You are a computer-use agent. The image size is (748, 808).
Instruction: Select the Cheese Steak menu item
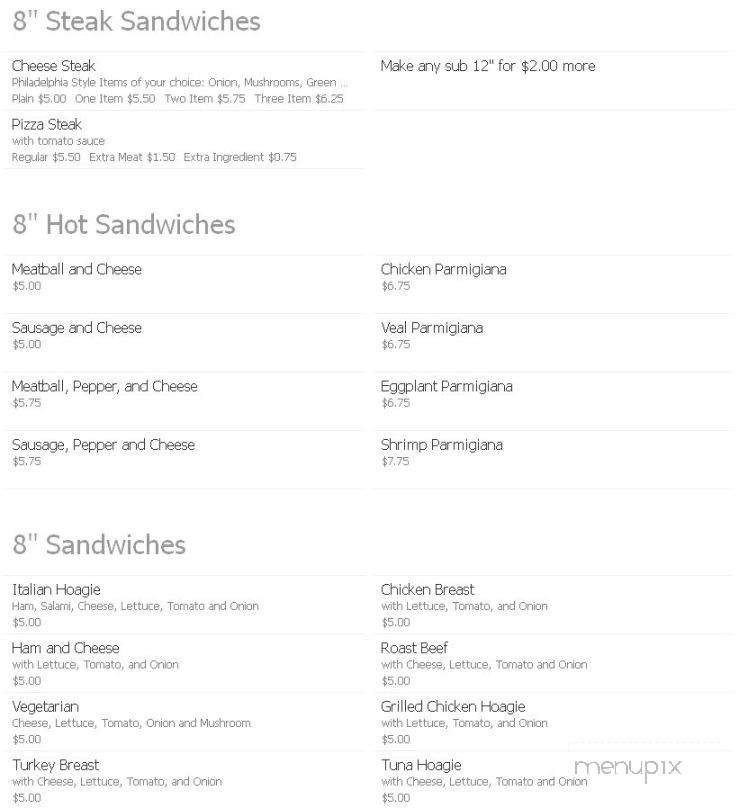[x=54, y=66]
